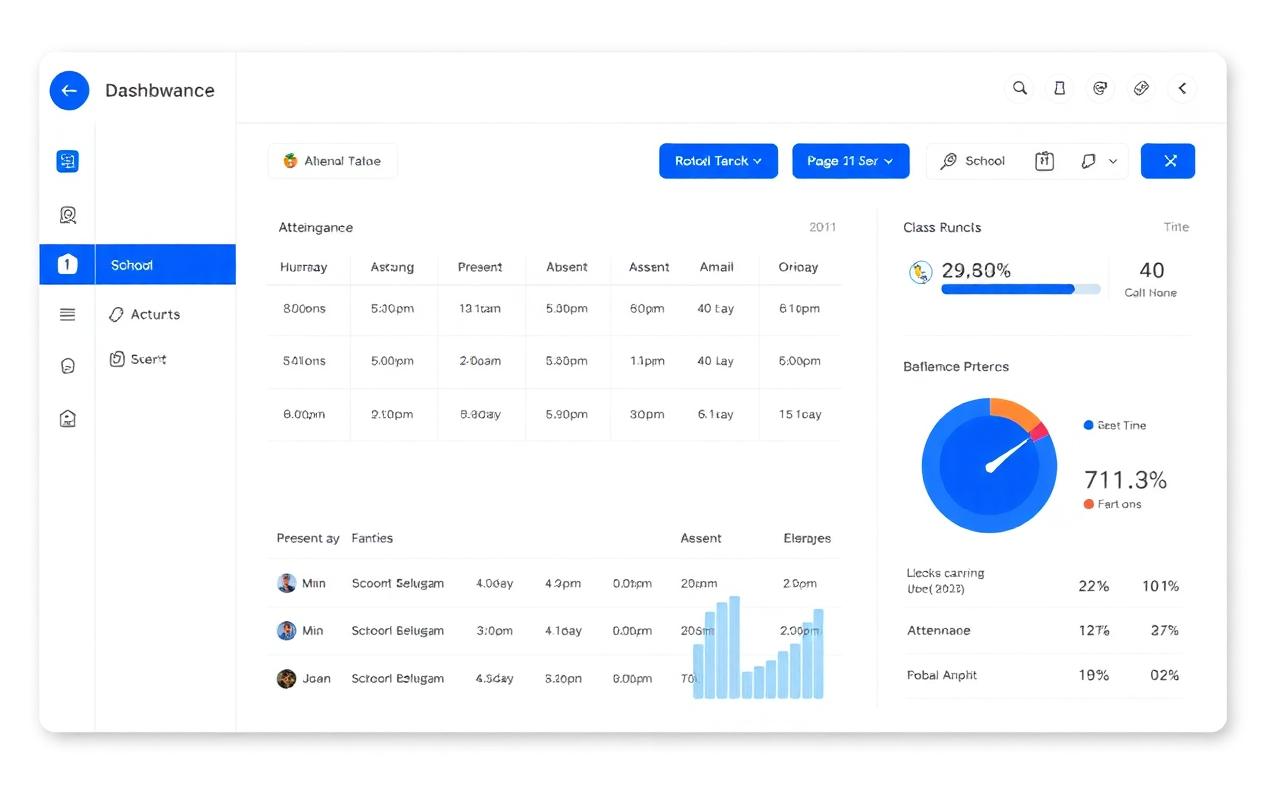This screenshot has width=1280, height=800.
Task: Click the Fart ons orange legend dot
Action: pyautogui.click(x=1088, y=504)
